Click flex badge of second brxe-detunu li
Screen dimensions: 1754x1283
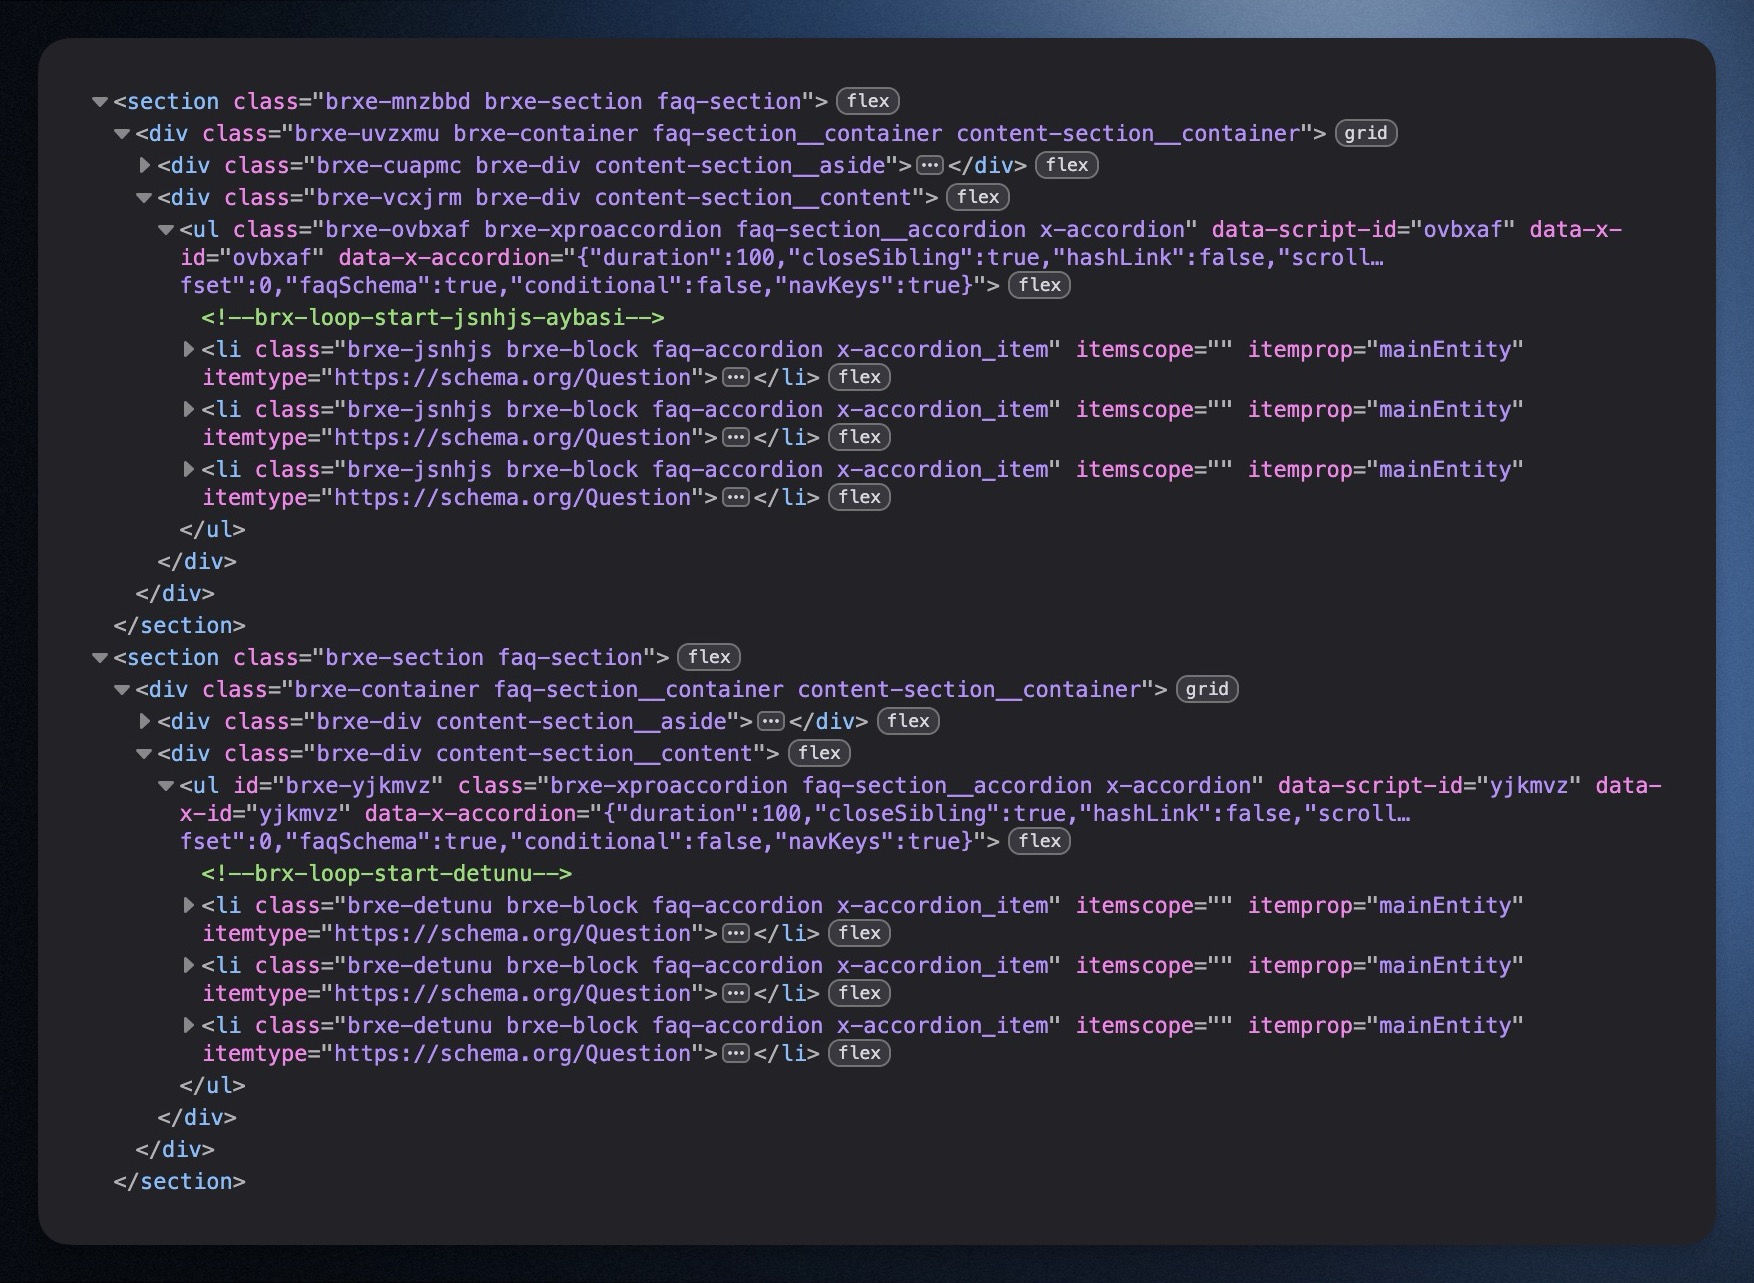[859, 993]
